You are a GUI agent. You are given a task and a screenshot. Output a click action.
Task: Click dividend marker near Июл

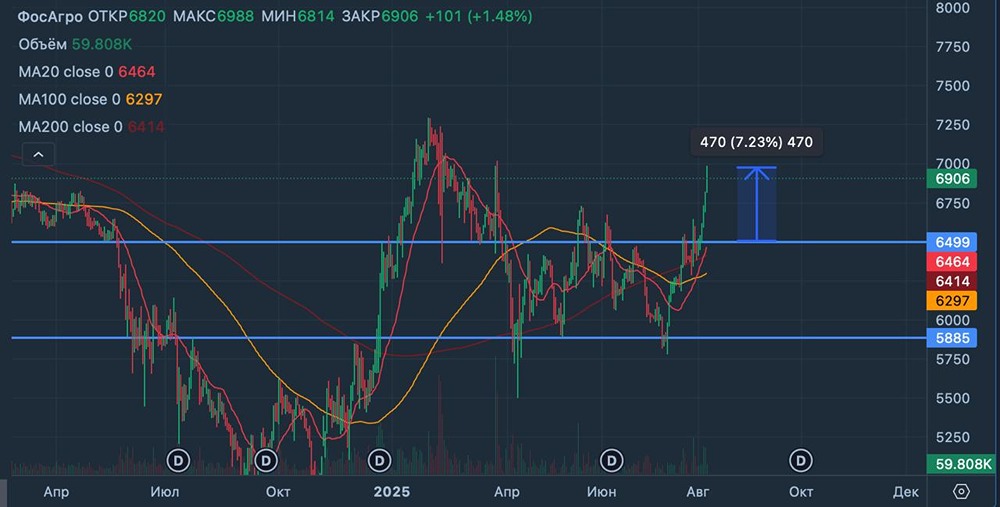coord(179,460)
